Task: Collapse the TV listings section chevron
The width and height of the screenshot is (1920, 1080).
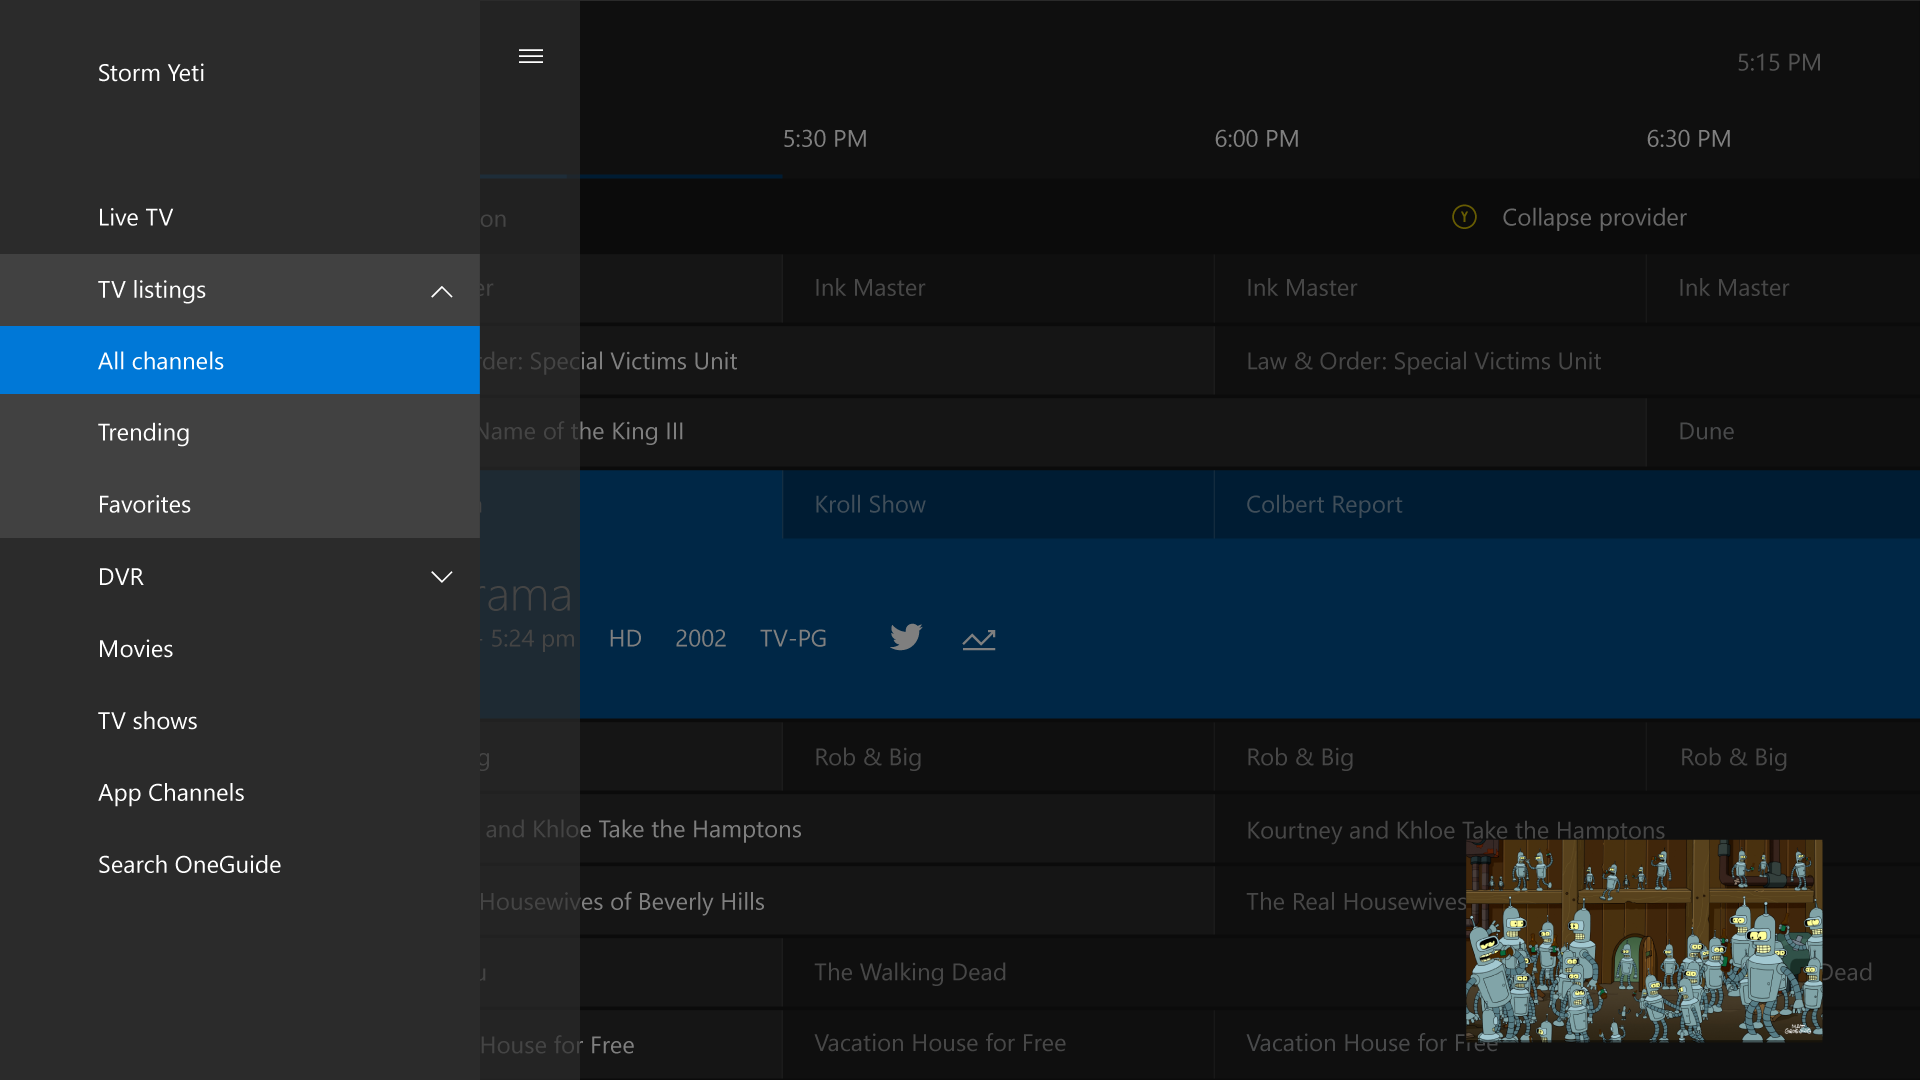Action: click(441, 291)
